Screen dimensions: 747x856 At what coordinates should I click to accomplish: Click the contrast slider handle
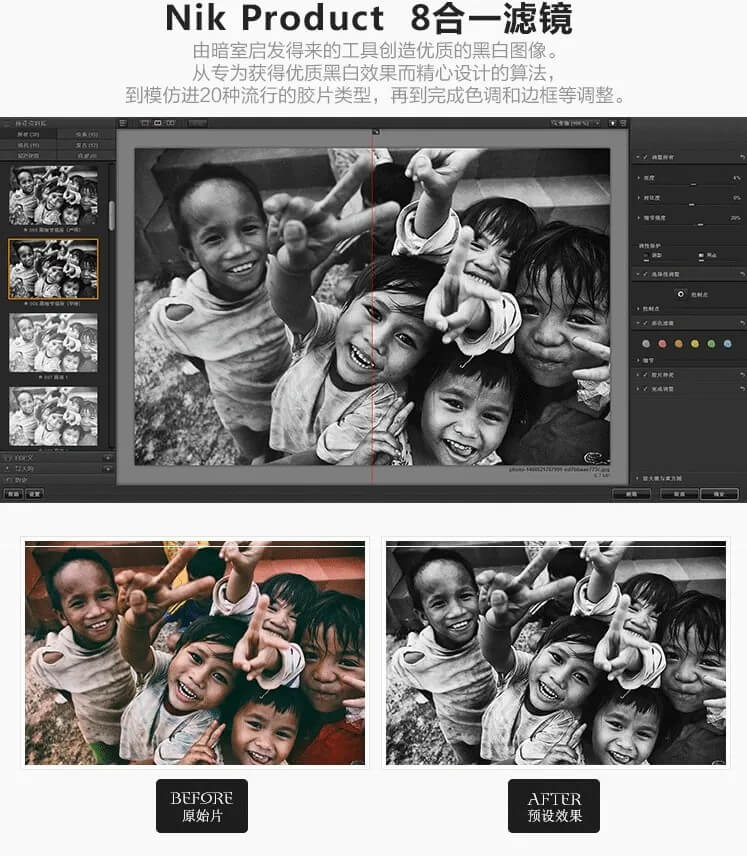691,205
